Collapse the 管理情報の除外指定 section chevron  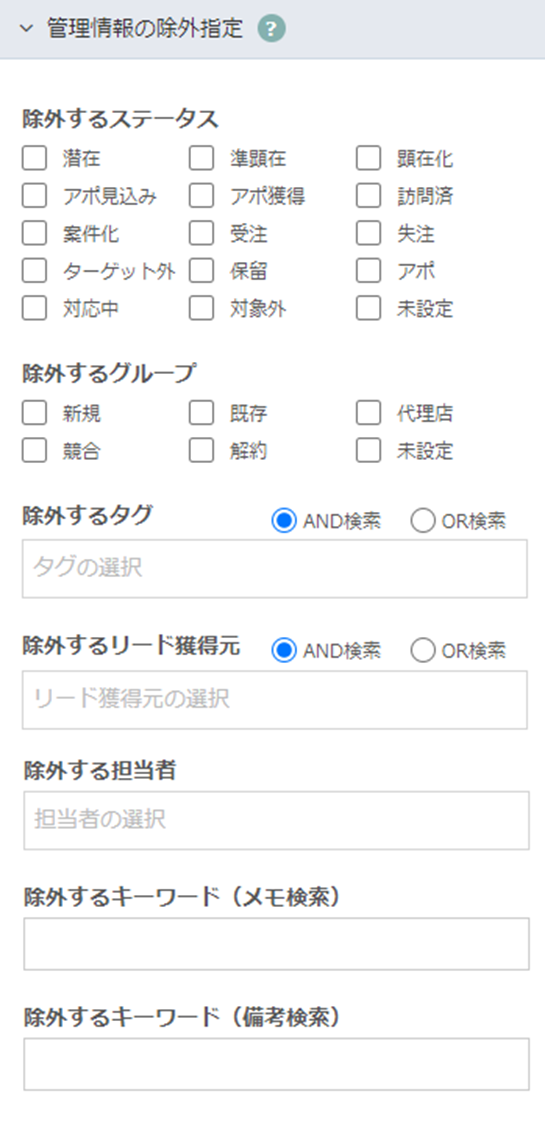(27, 29)
